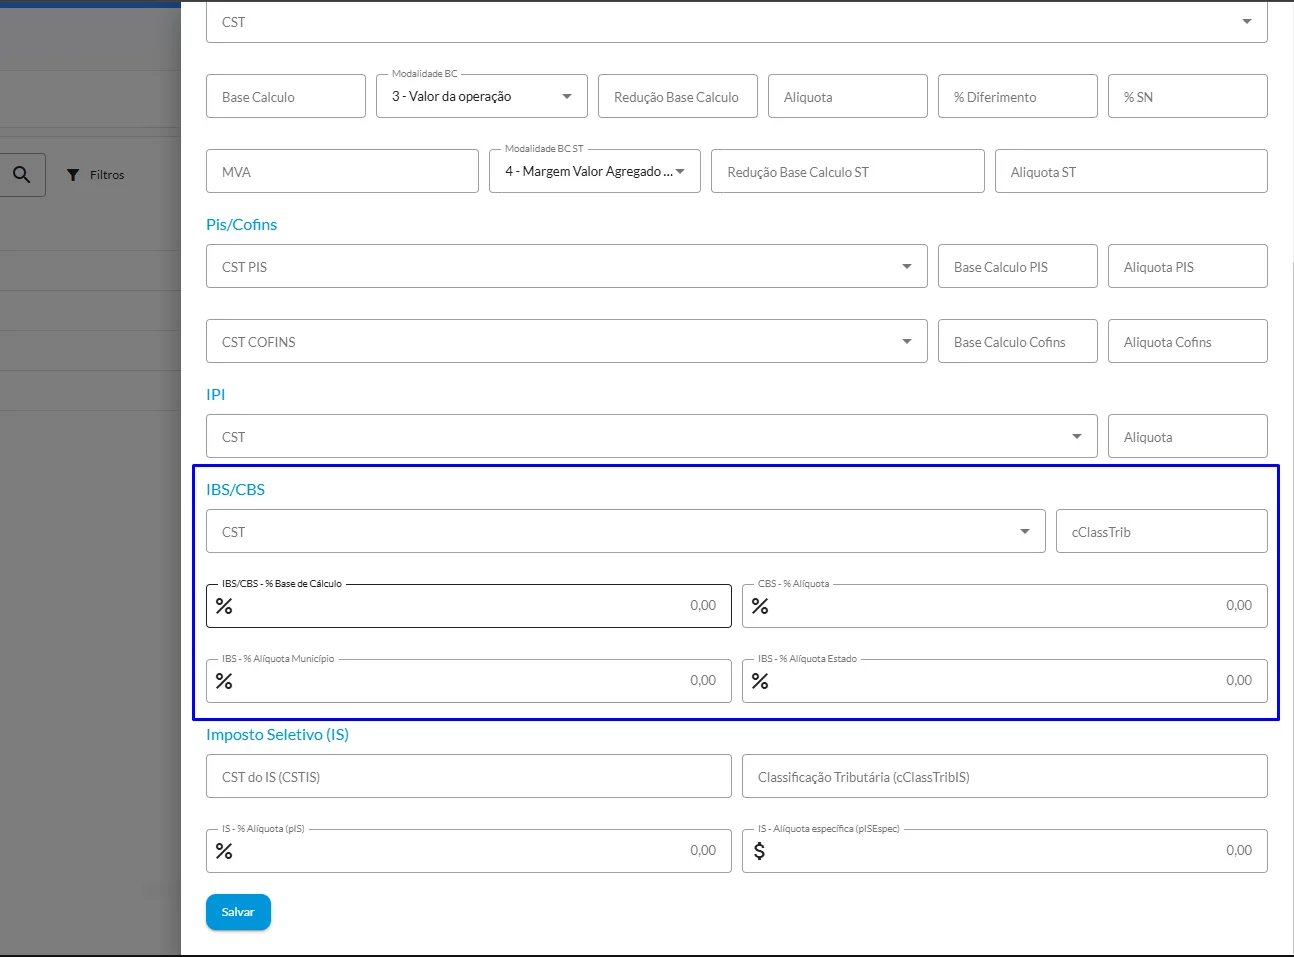Open the IBS/CBS CST dropdown

tap(626, 531)
